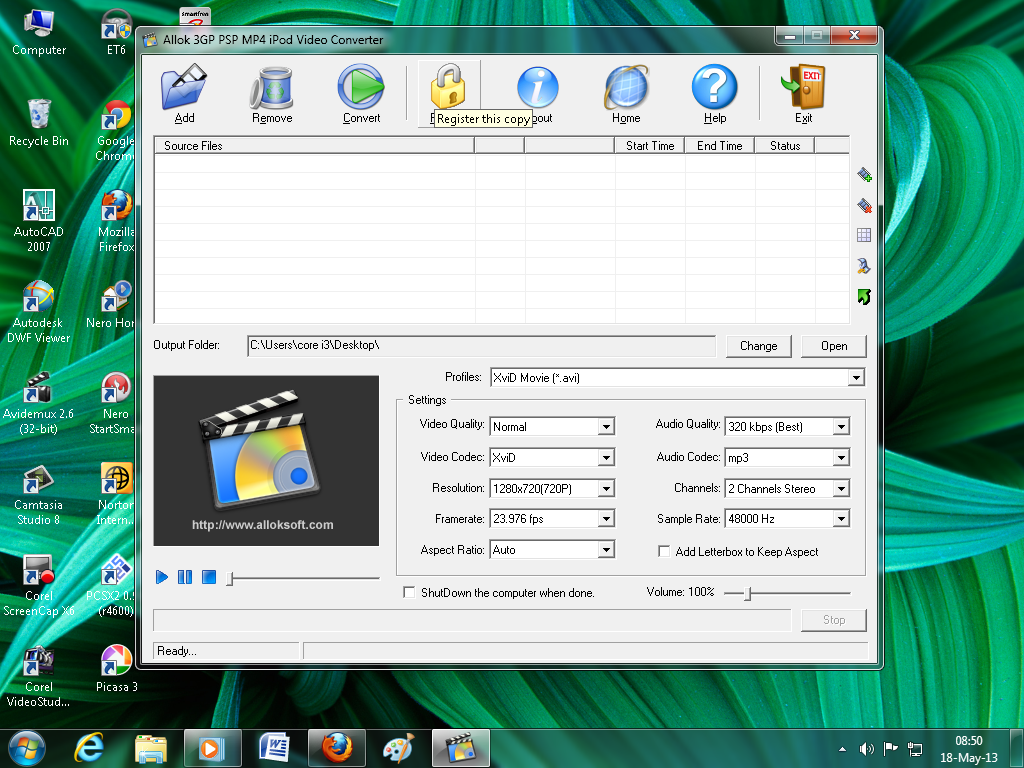Launch Corel ScreenCap X6 shortcut
Viewport: 1024px width, 768px height.
click(39, 585)
